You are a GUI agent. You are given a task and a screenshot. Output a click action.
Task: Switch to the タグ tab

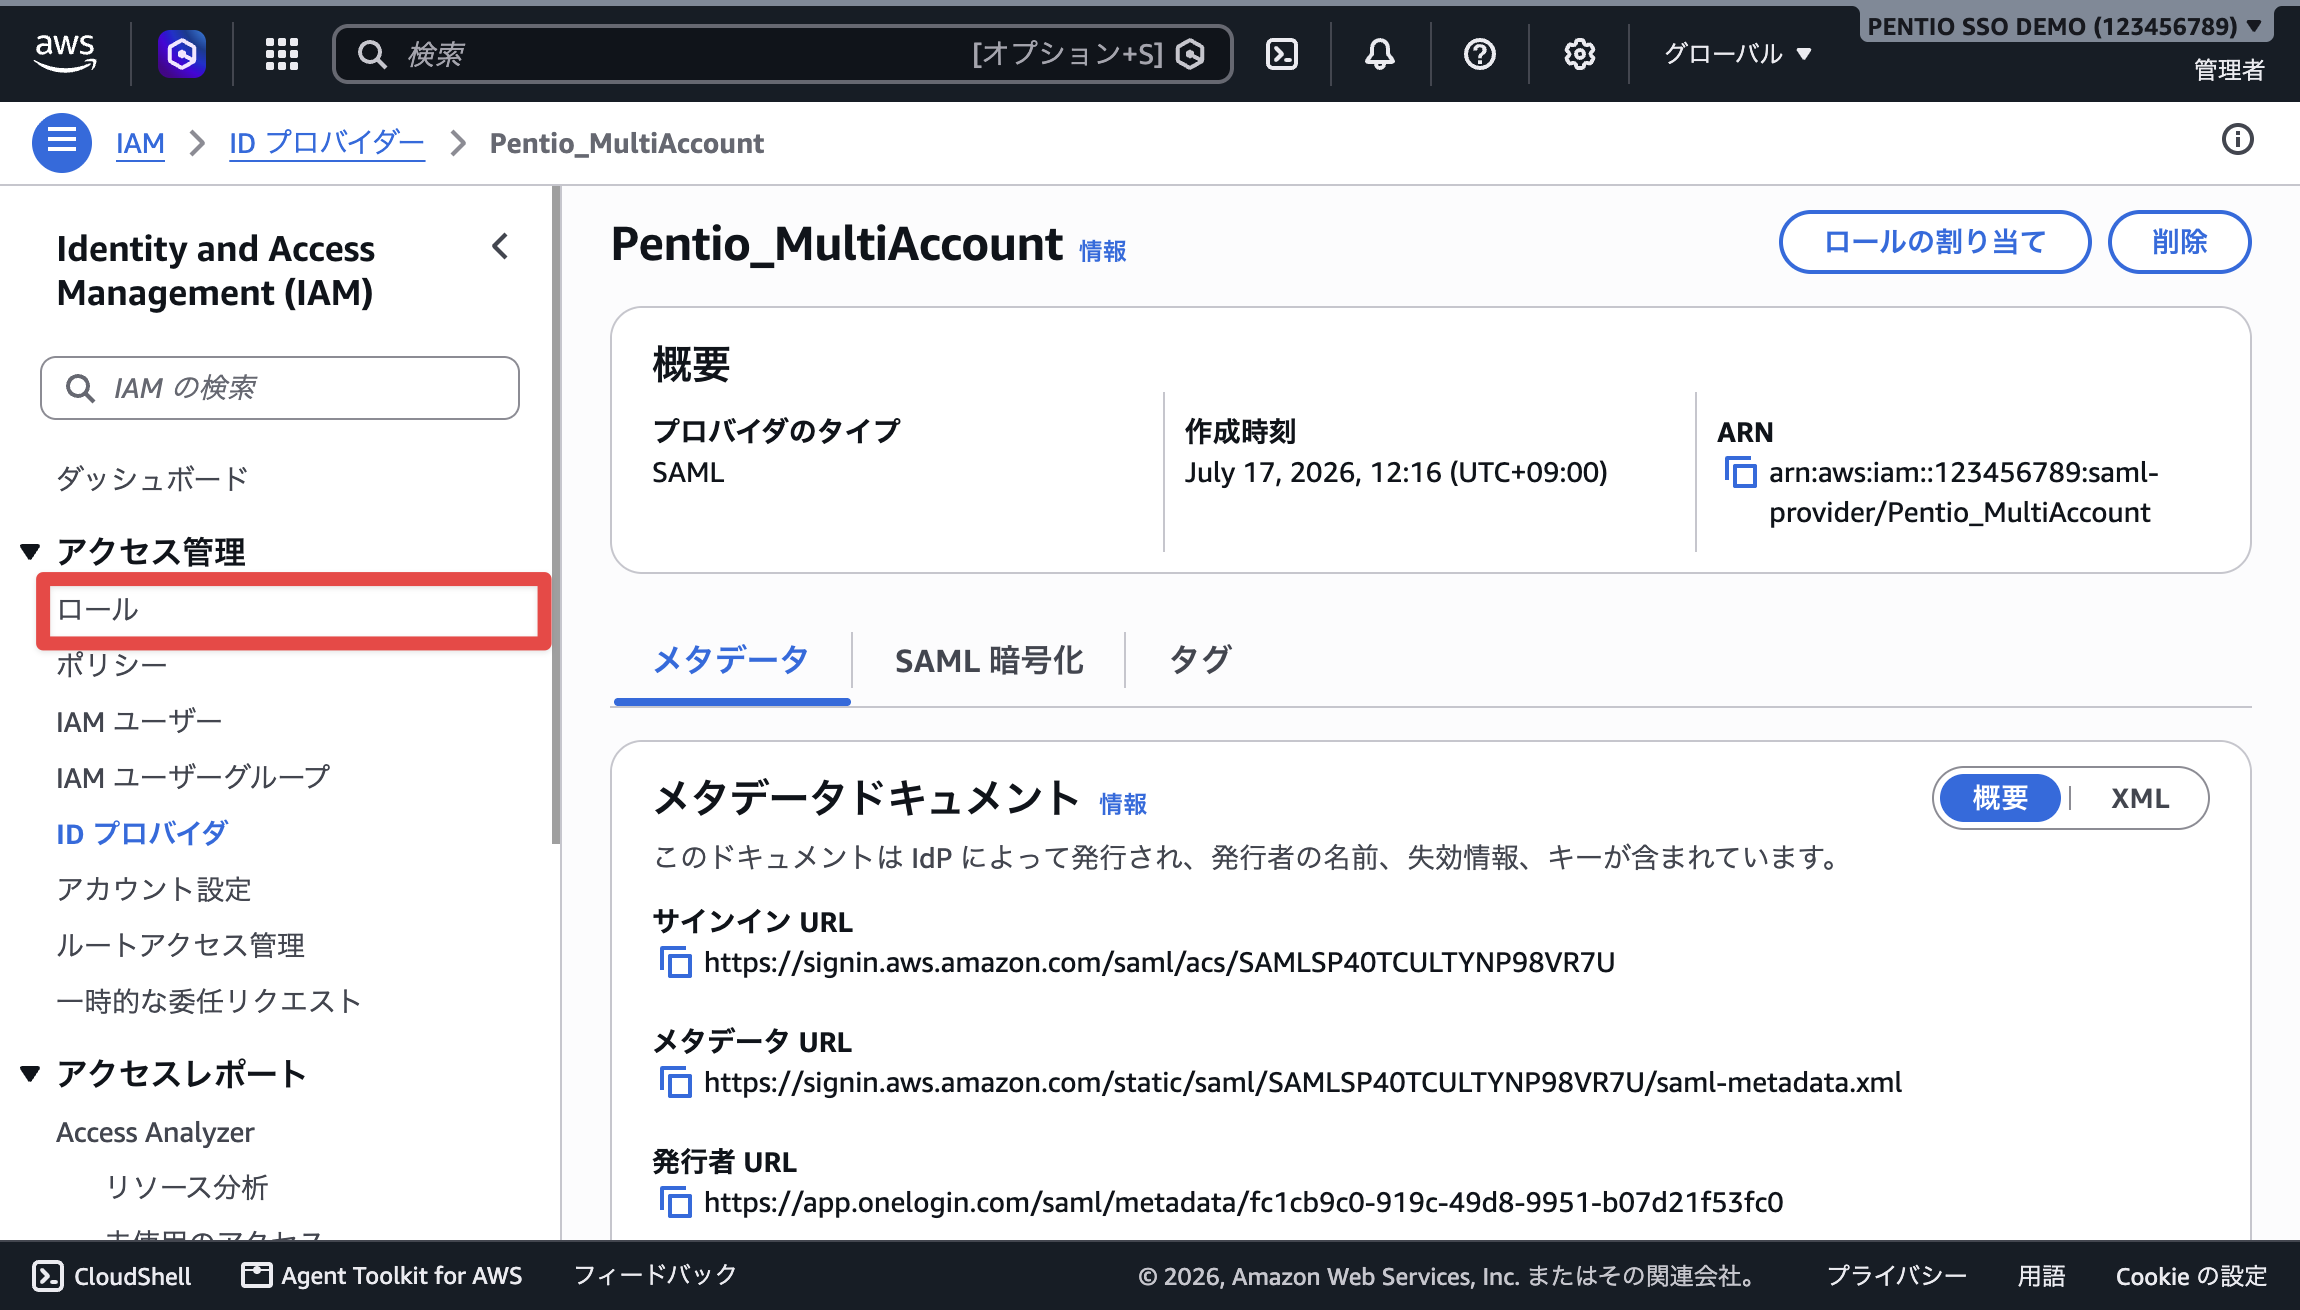coord(1200,661)
